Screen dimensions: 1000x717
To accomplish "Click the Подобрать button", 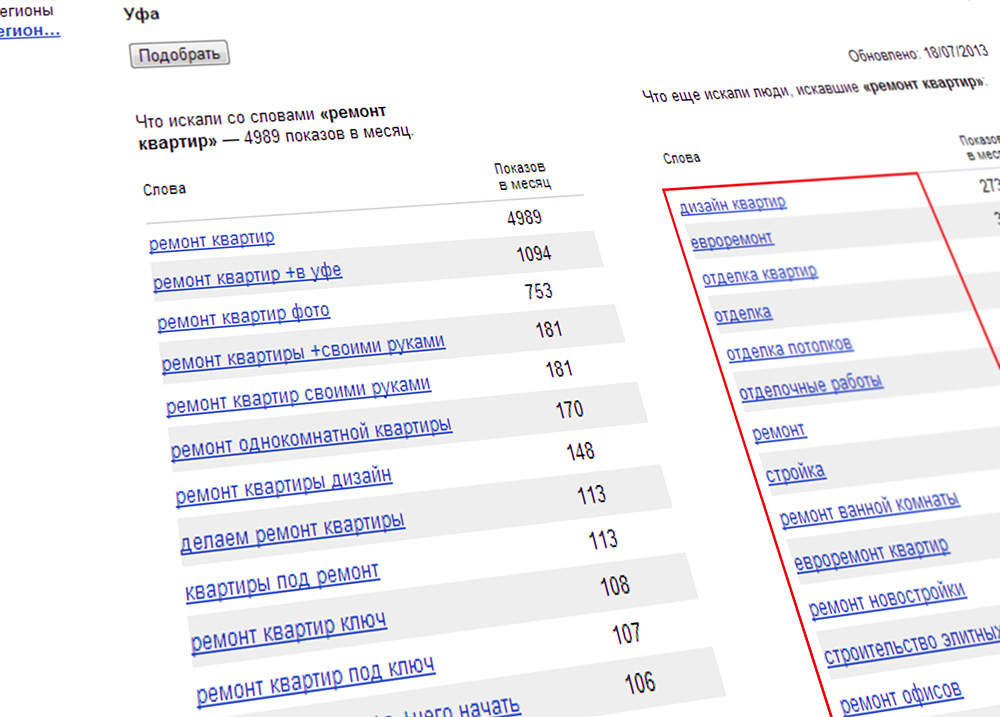I will pos(180,54).
